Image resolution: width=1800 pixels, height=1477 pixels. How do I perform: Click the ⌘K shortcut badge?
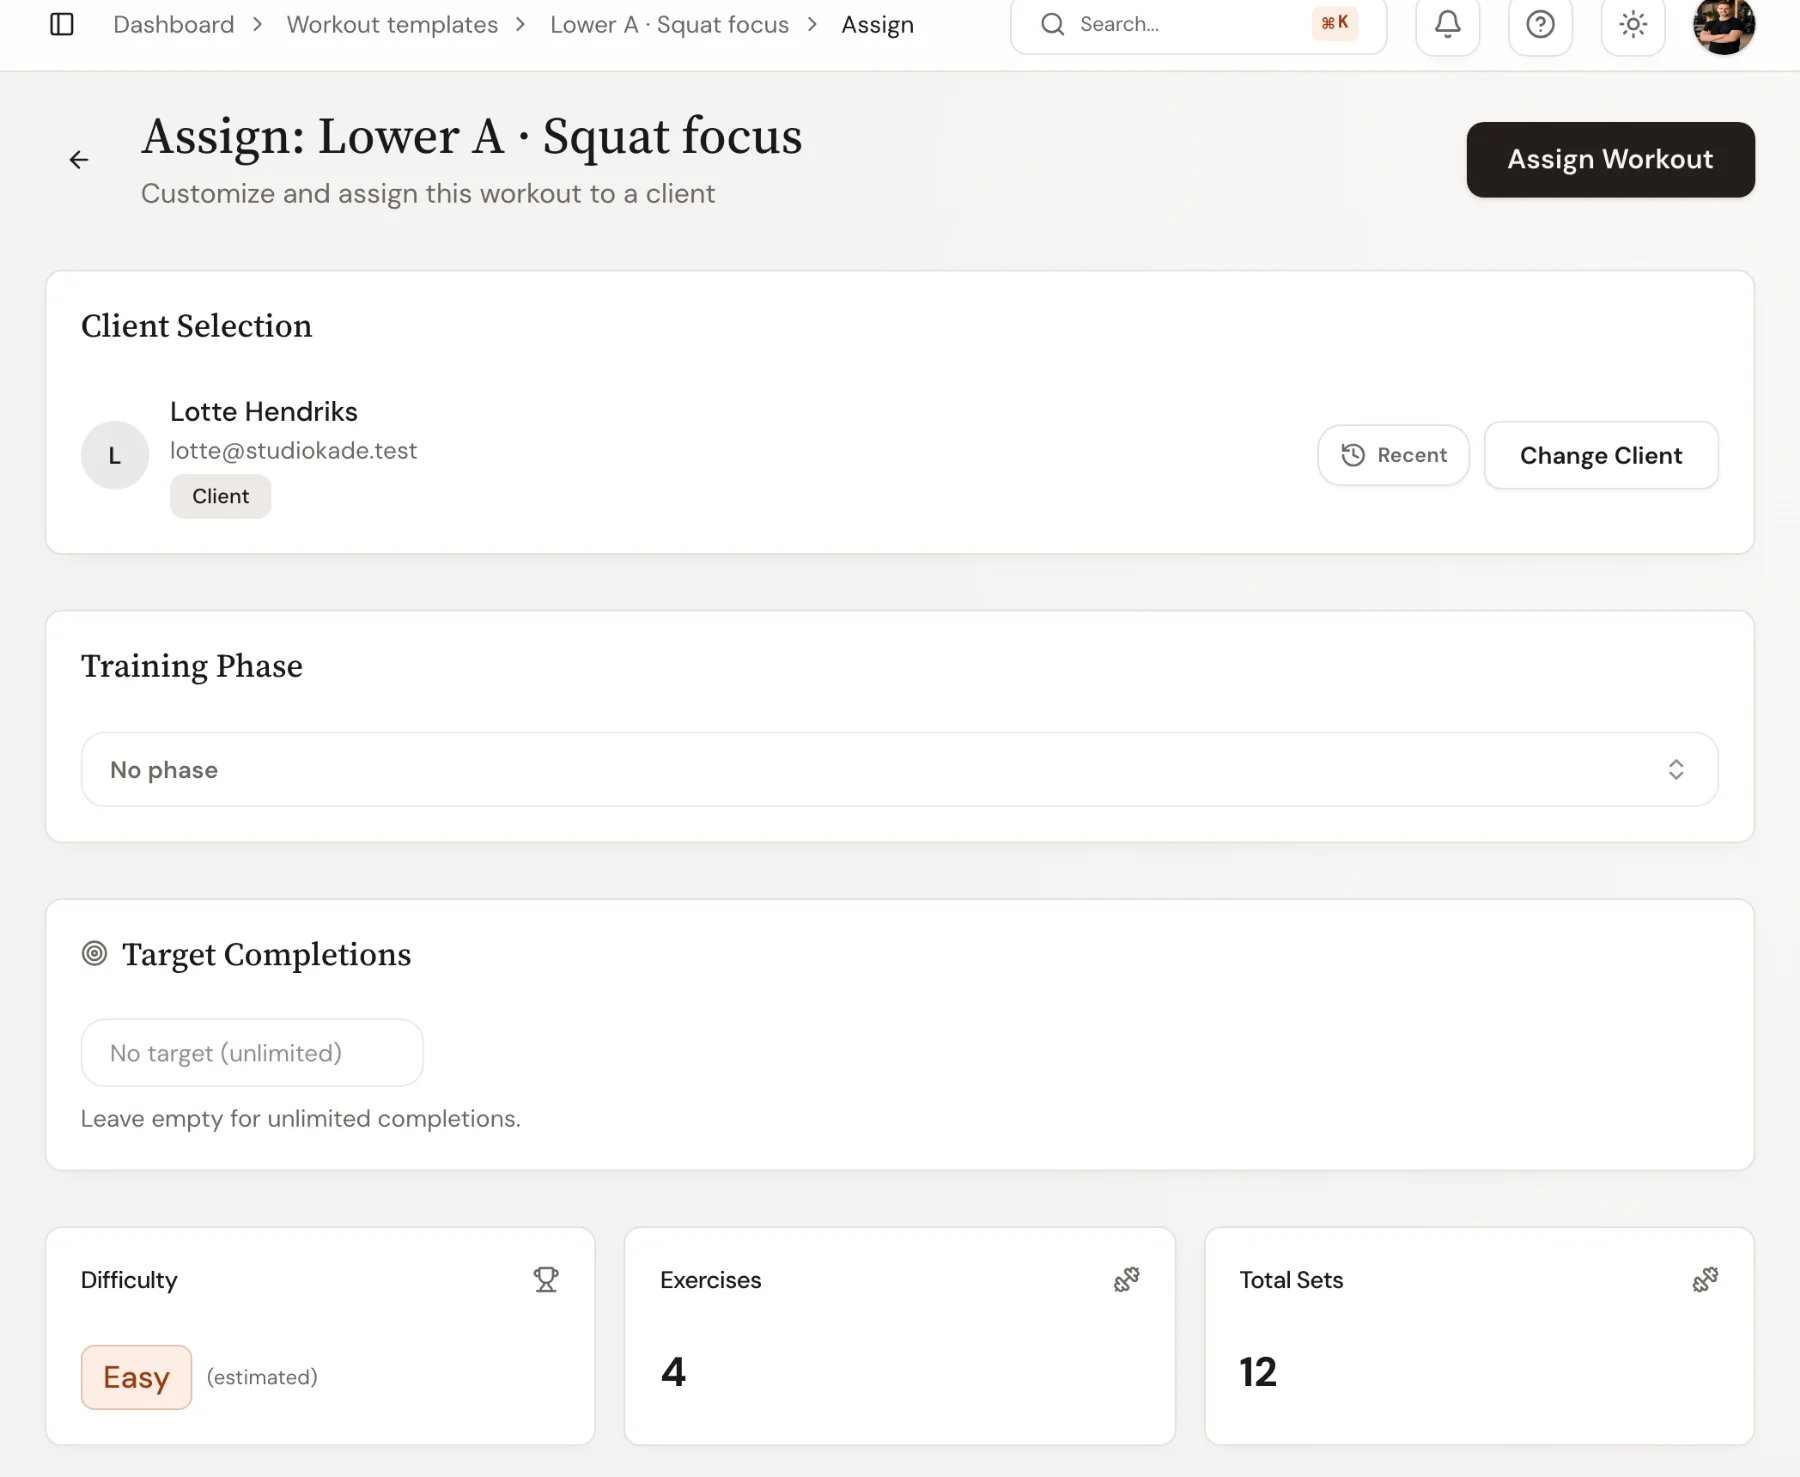click(x=1335, y=23)
